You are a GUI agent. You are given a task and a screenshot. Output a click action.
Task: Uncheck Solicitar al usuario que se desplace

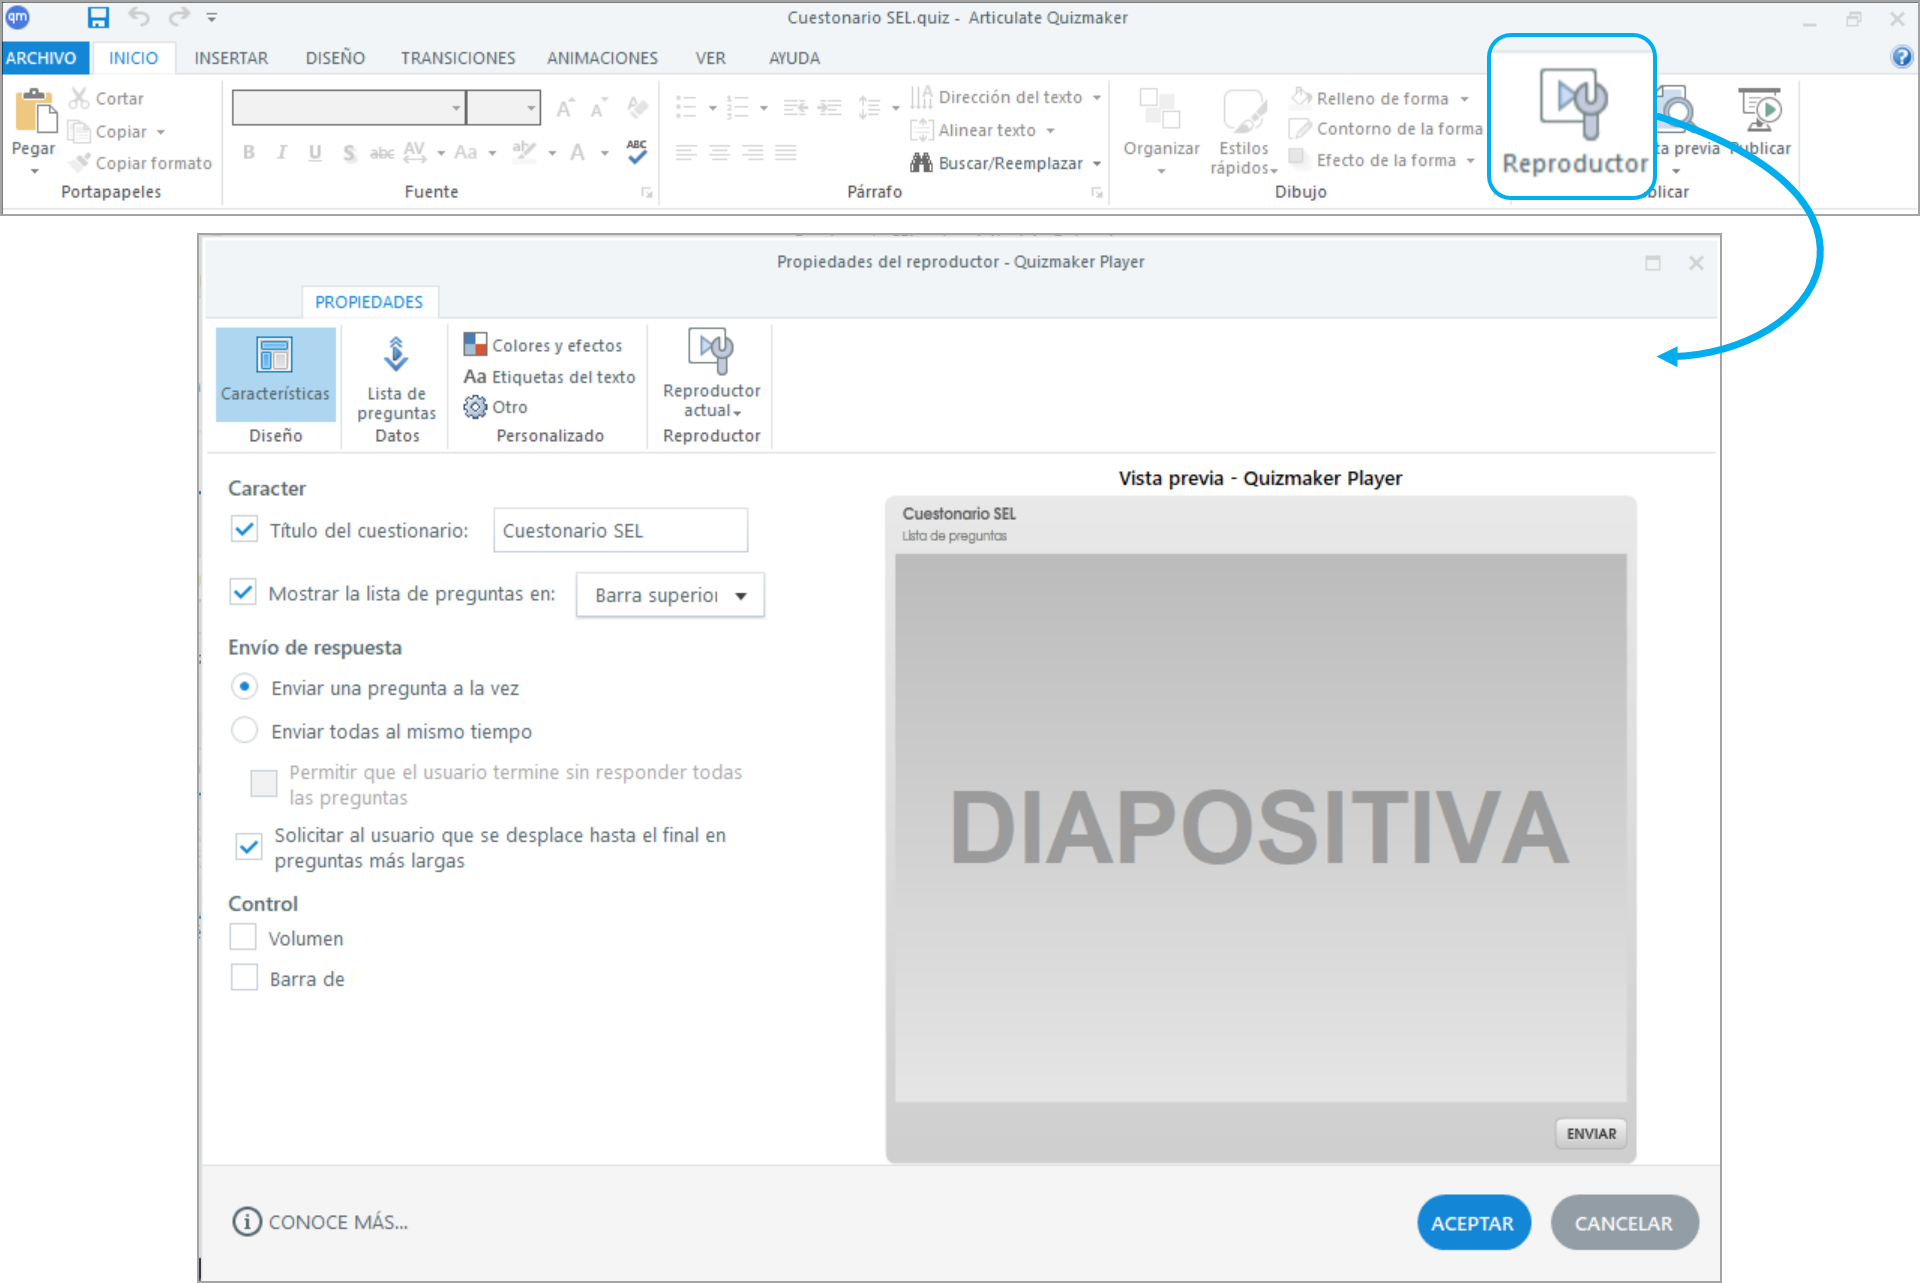(x=249, y=847)
